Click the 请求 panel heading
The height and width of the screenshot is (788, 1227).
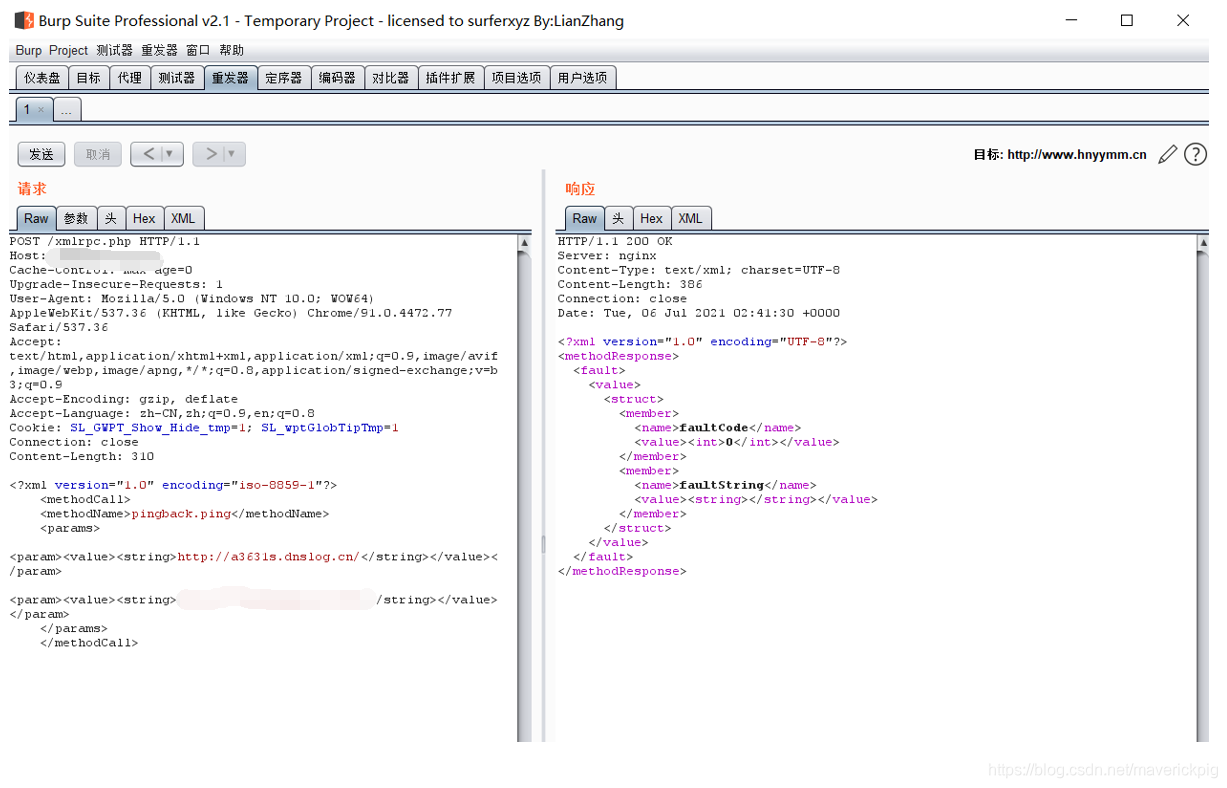coord(32,188)
